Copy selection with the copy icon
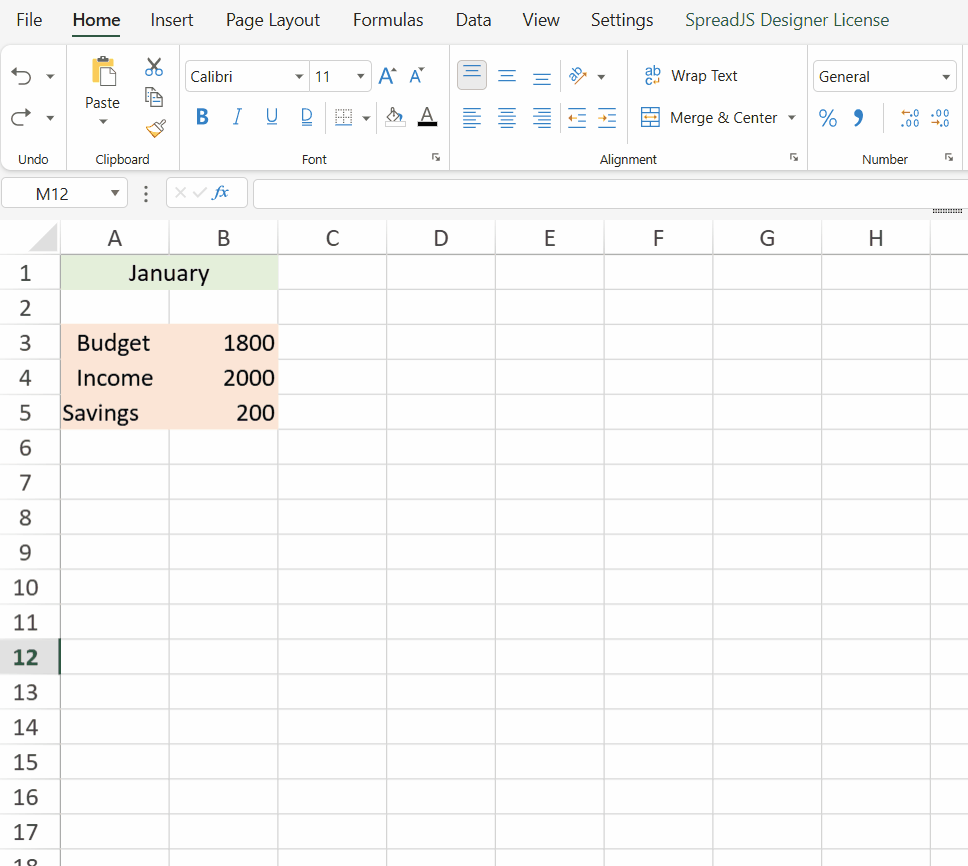 (154, 98)
